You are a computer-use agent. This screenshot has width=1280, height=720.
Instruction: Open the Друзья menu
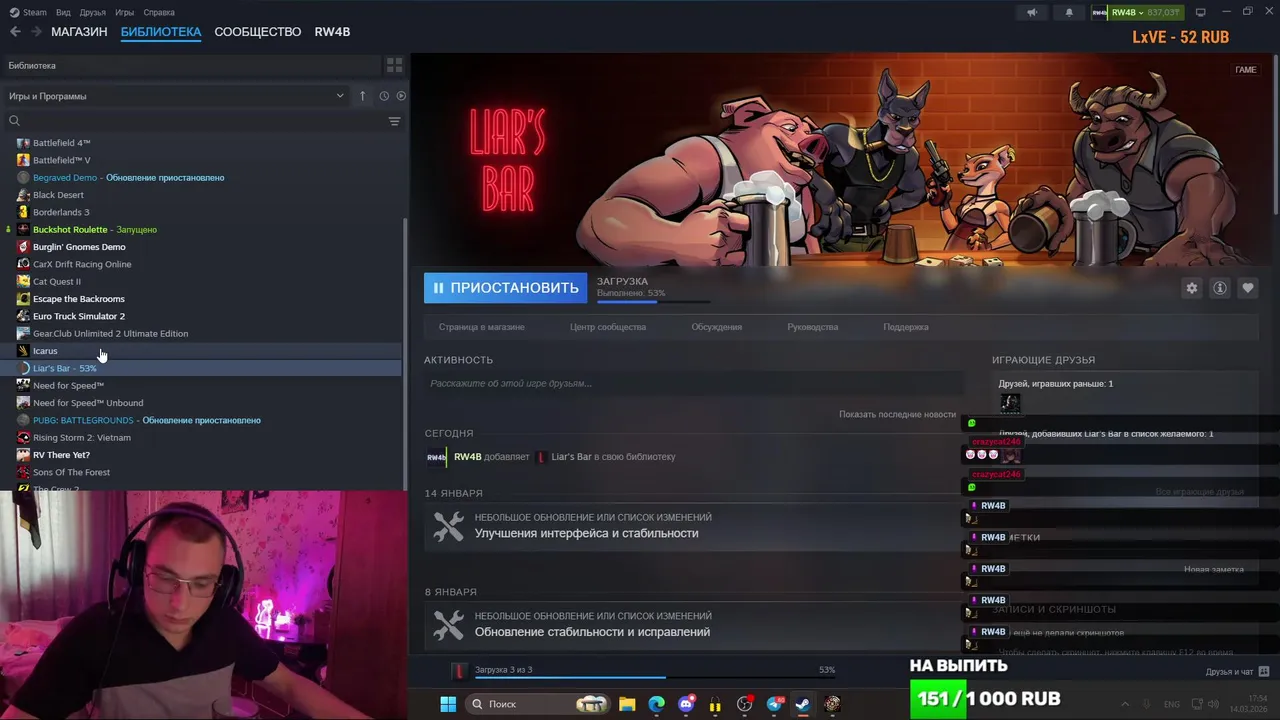92,12
